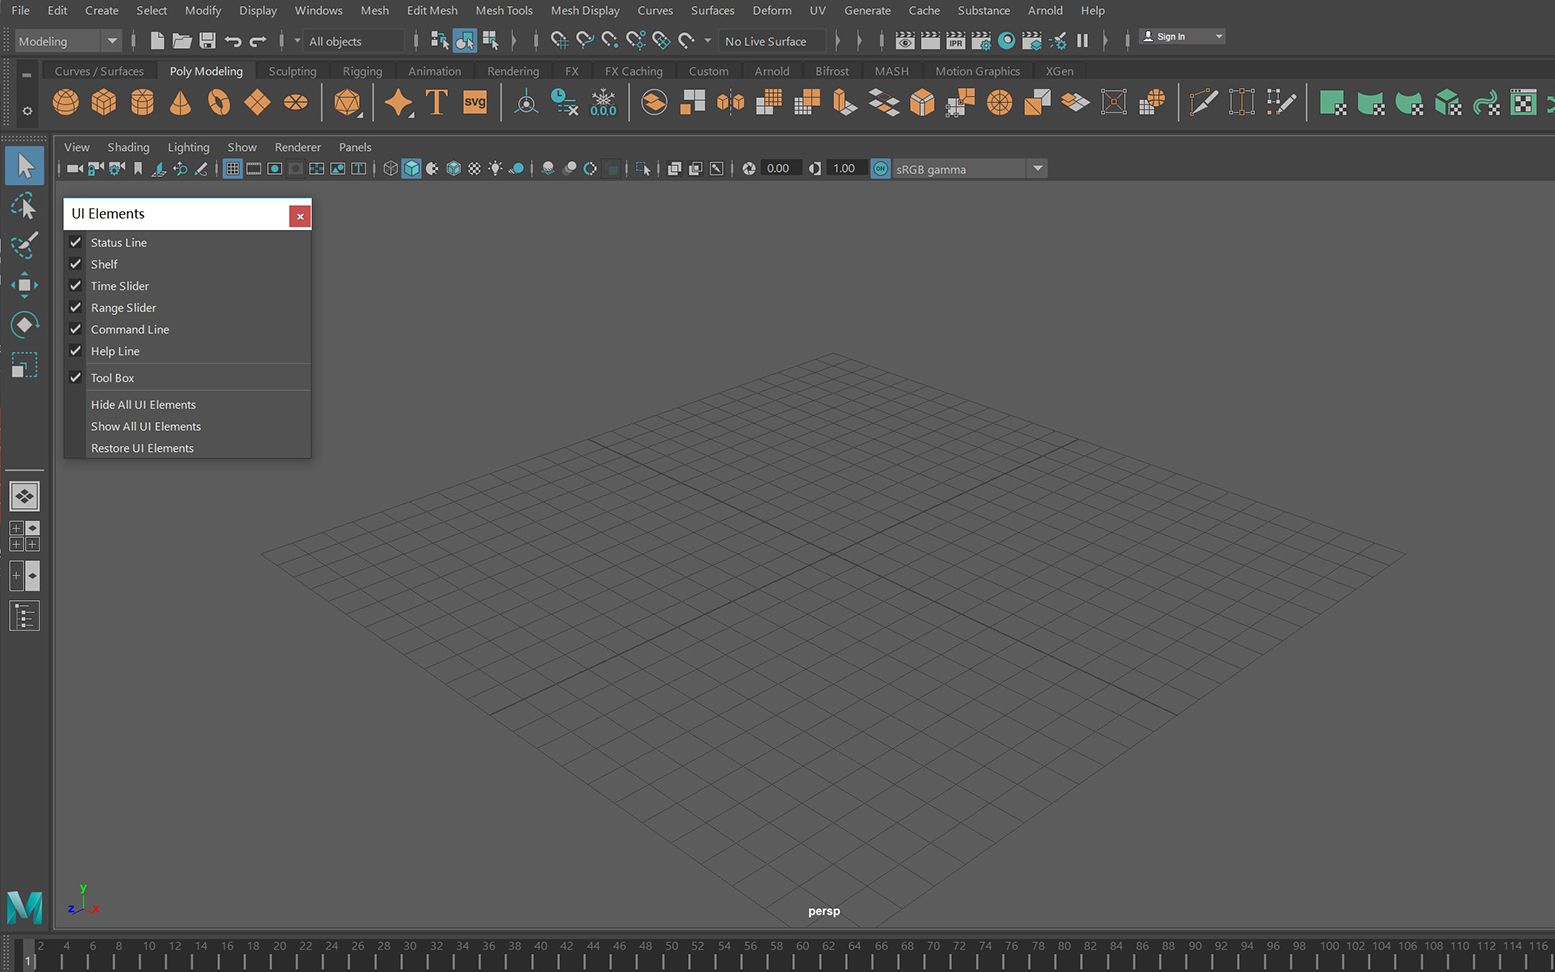Activate the Move tool in Tool Box
This screenshot has height=972, width=1555.
(x=24, y=285)
